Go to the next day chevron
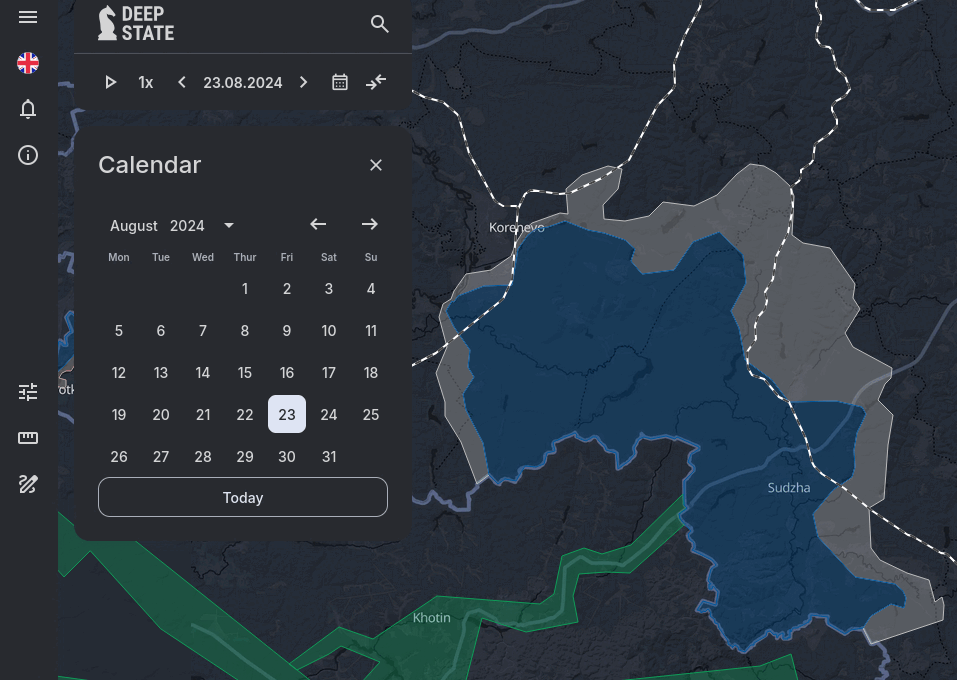 (x=303, y=82)
